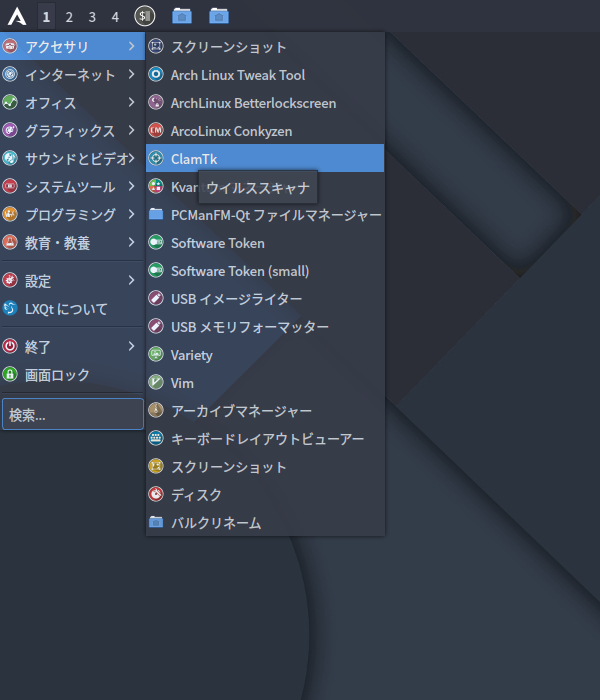
Task: Click the Variety icon
Action: (156, 354)
